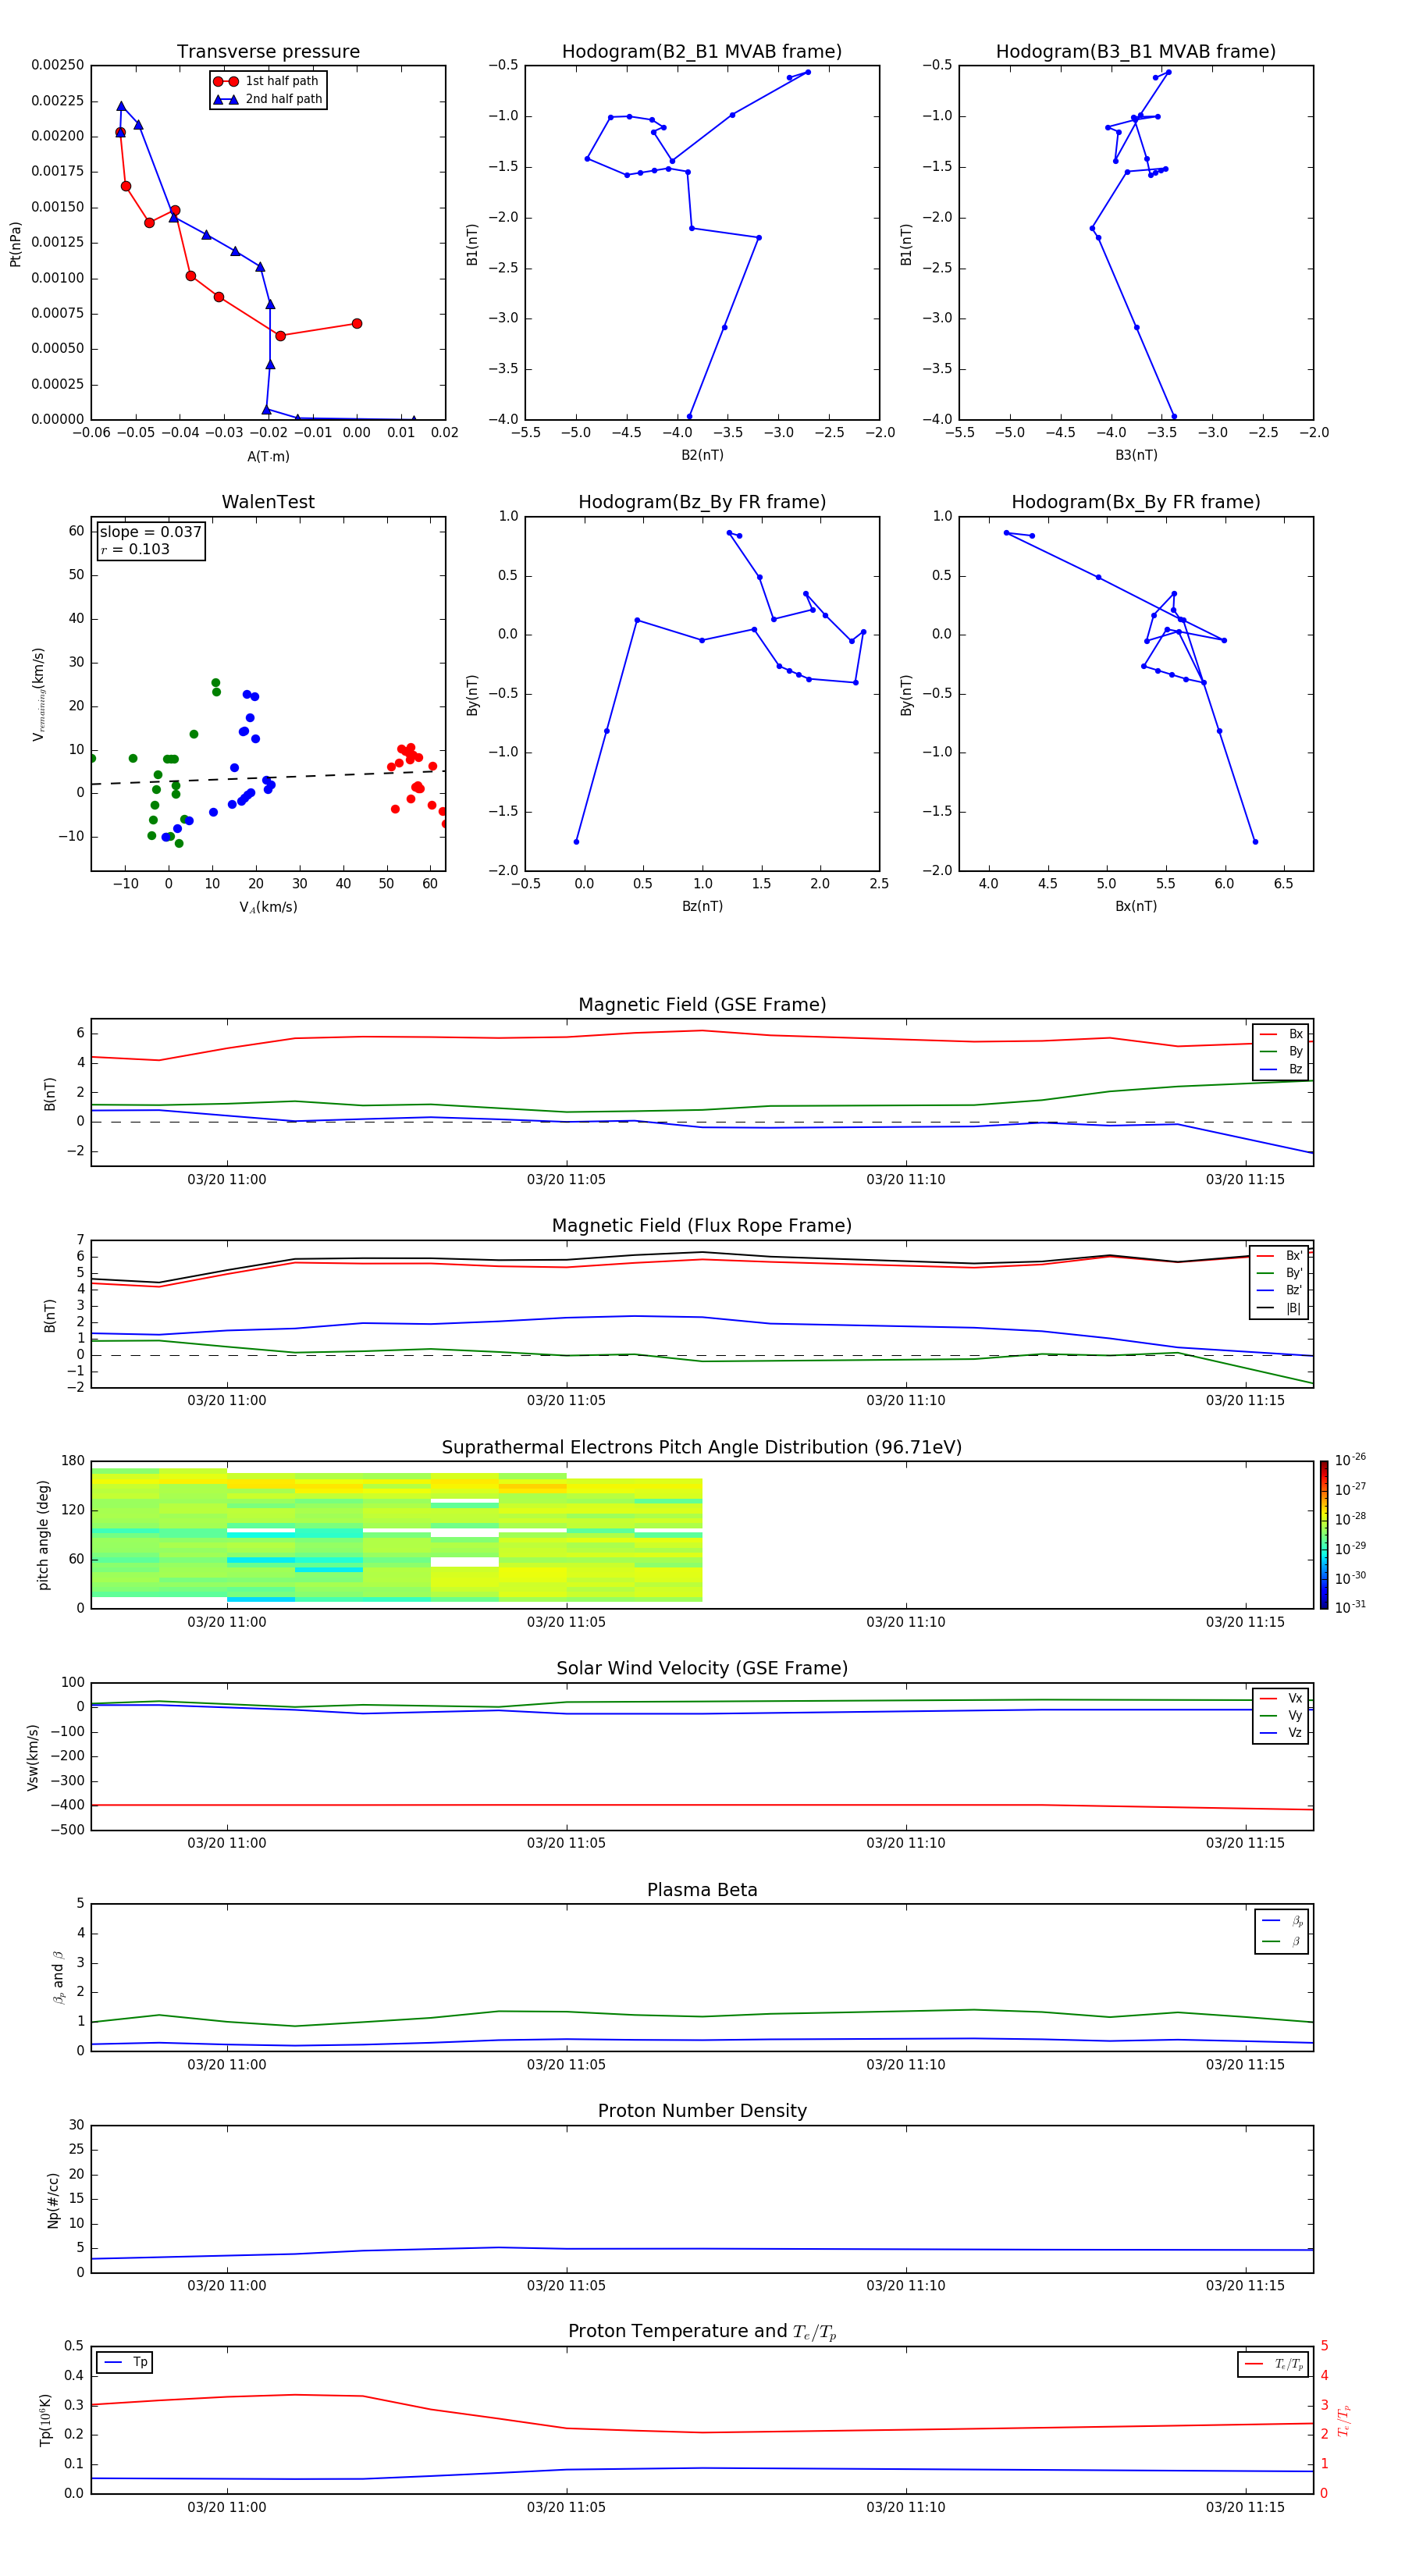Click the 'A(T·m)' x-axis label
Viewport: 1405px width, 2576px height.
pos(268,456)
